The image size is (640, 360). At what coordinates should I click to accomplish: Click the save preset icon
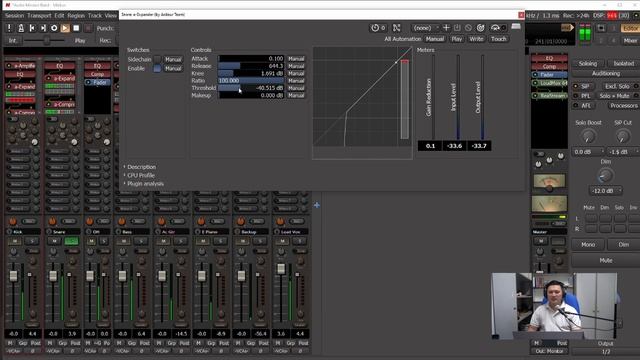tap(457, 28)
